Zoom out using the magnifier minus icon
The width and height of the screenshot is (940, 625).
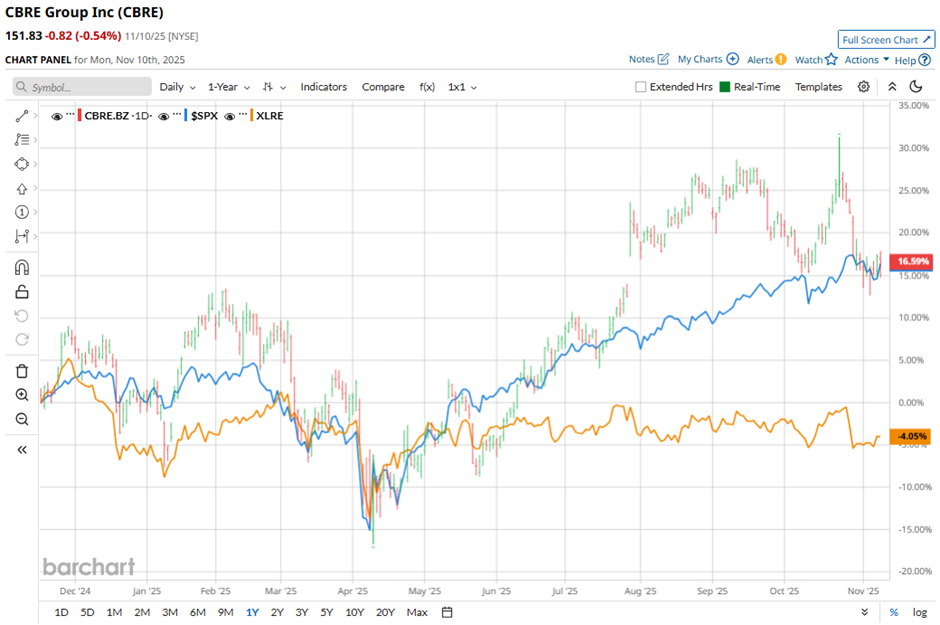tap(22, 419)
